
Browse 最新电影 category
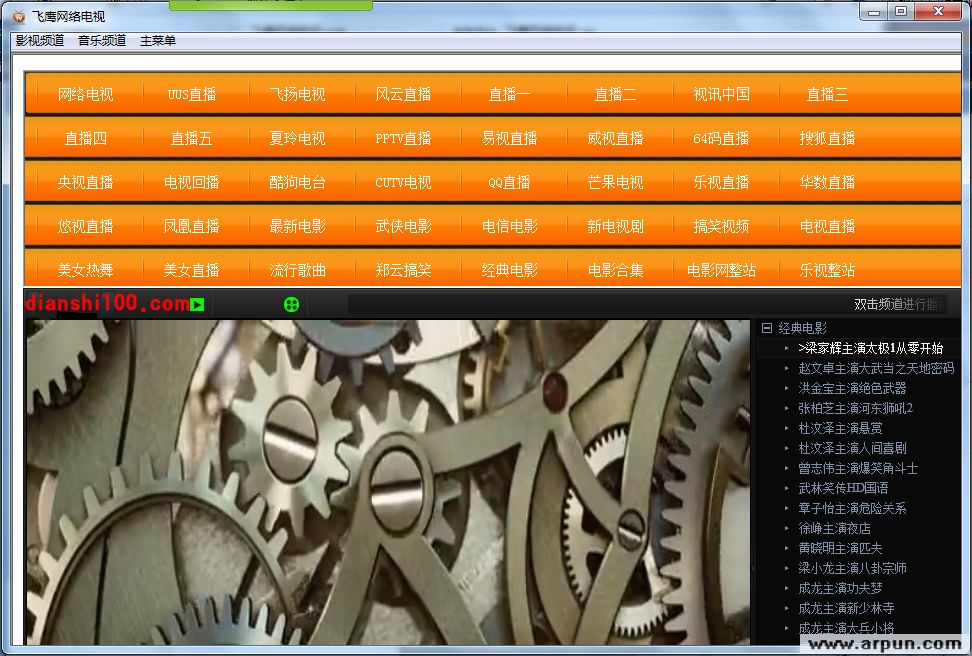coord(298,226)
